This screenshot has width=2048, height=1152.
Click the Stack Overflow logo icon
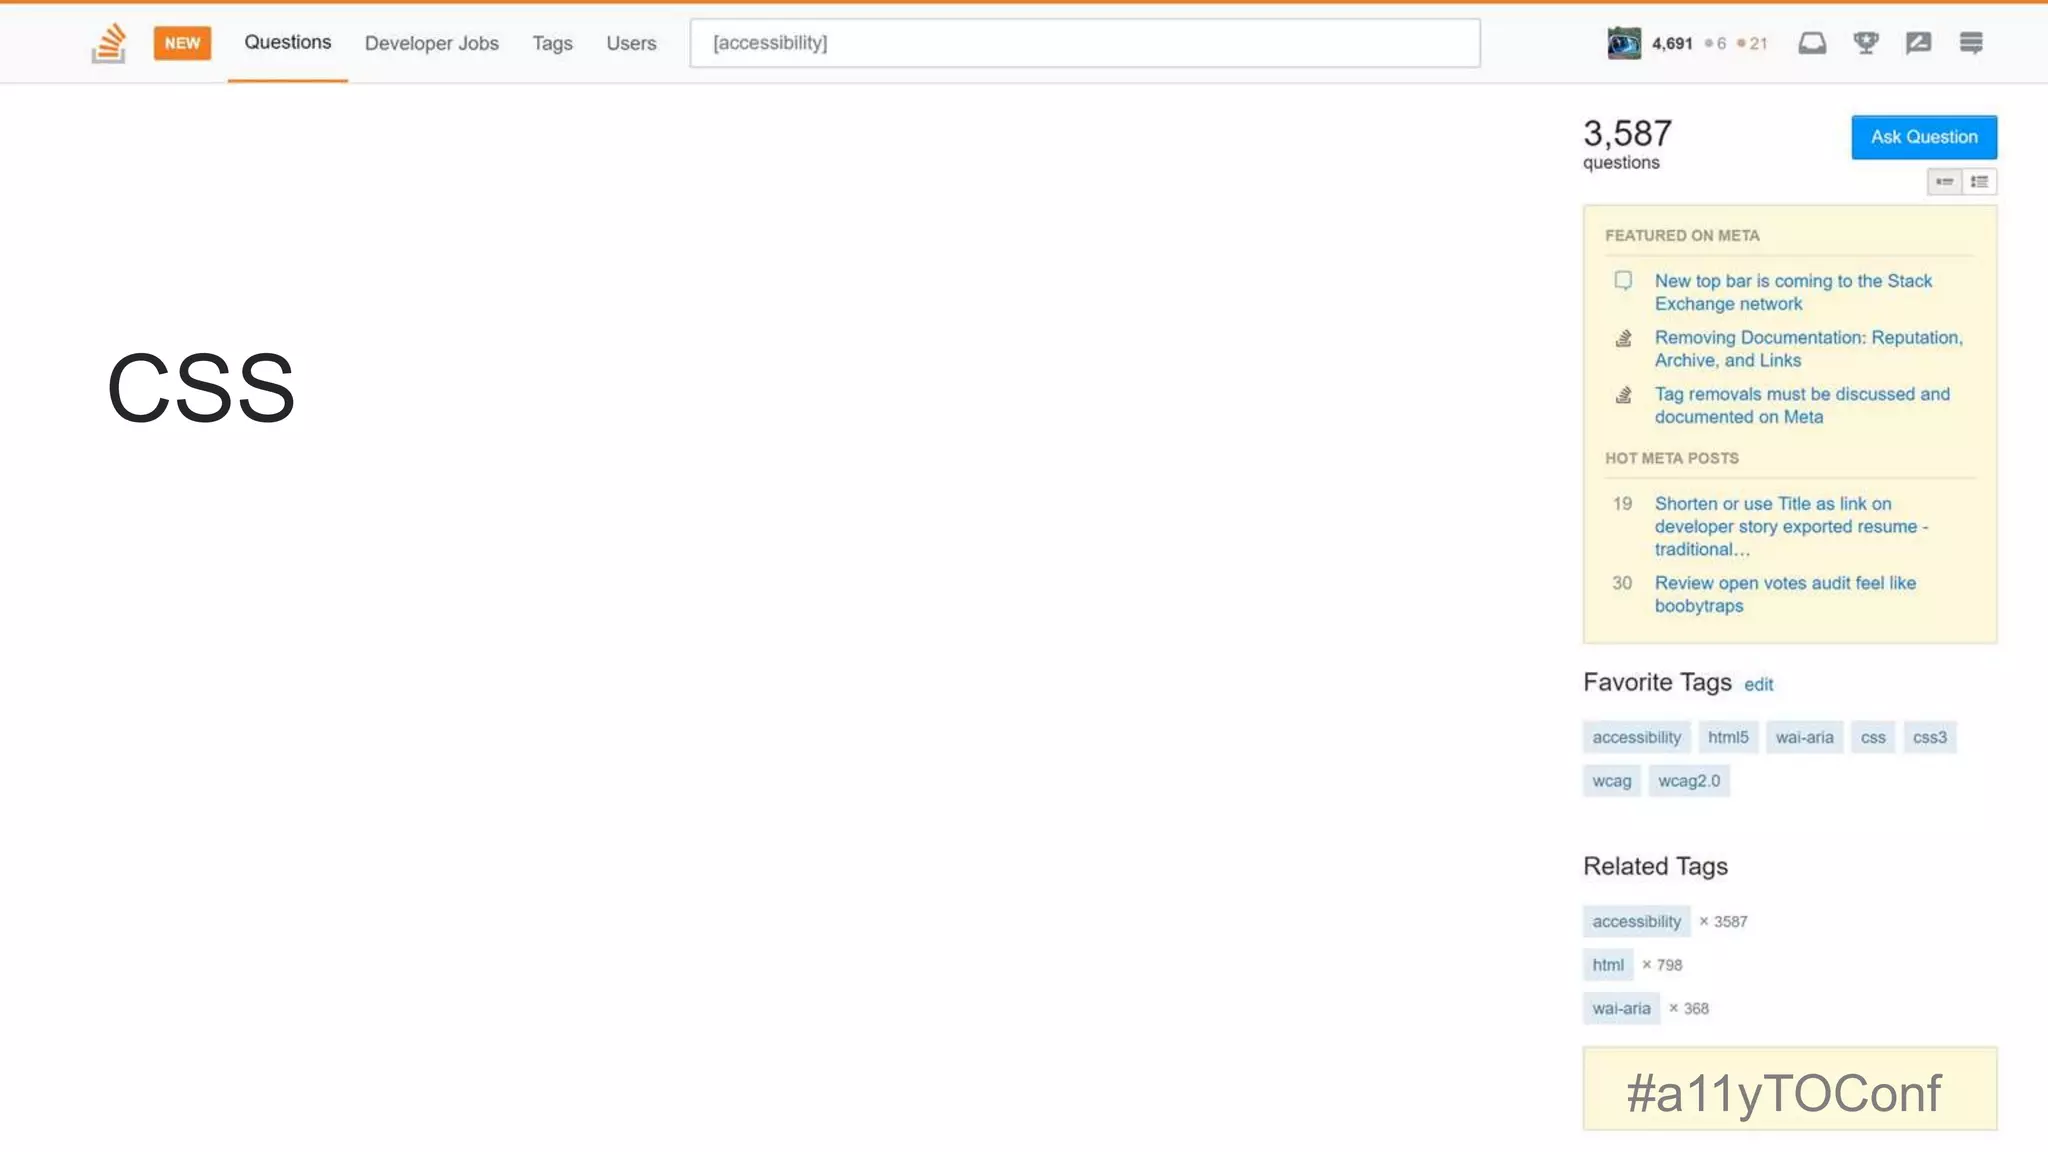click(109, 43)
